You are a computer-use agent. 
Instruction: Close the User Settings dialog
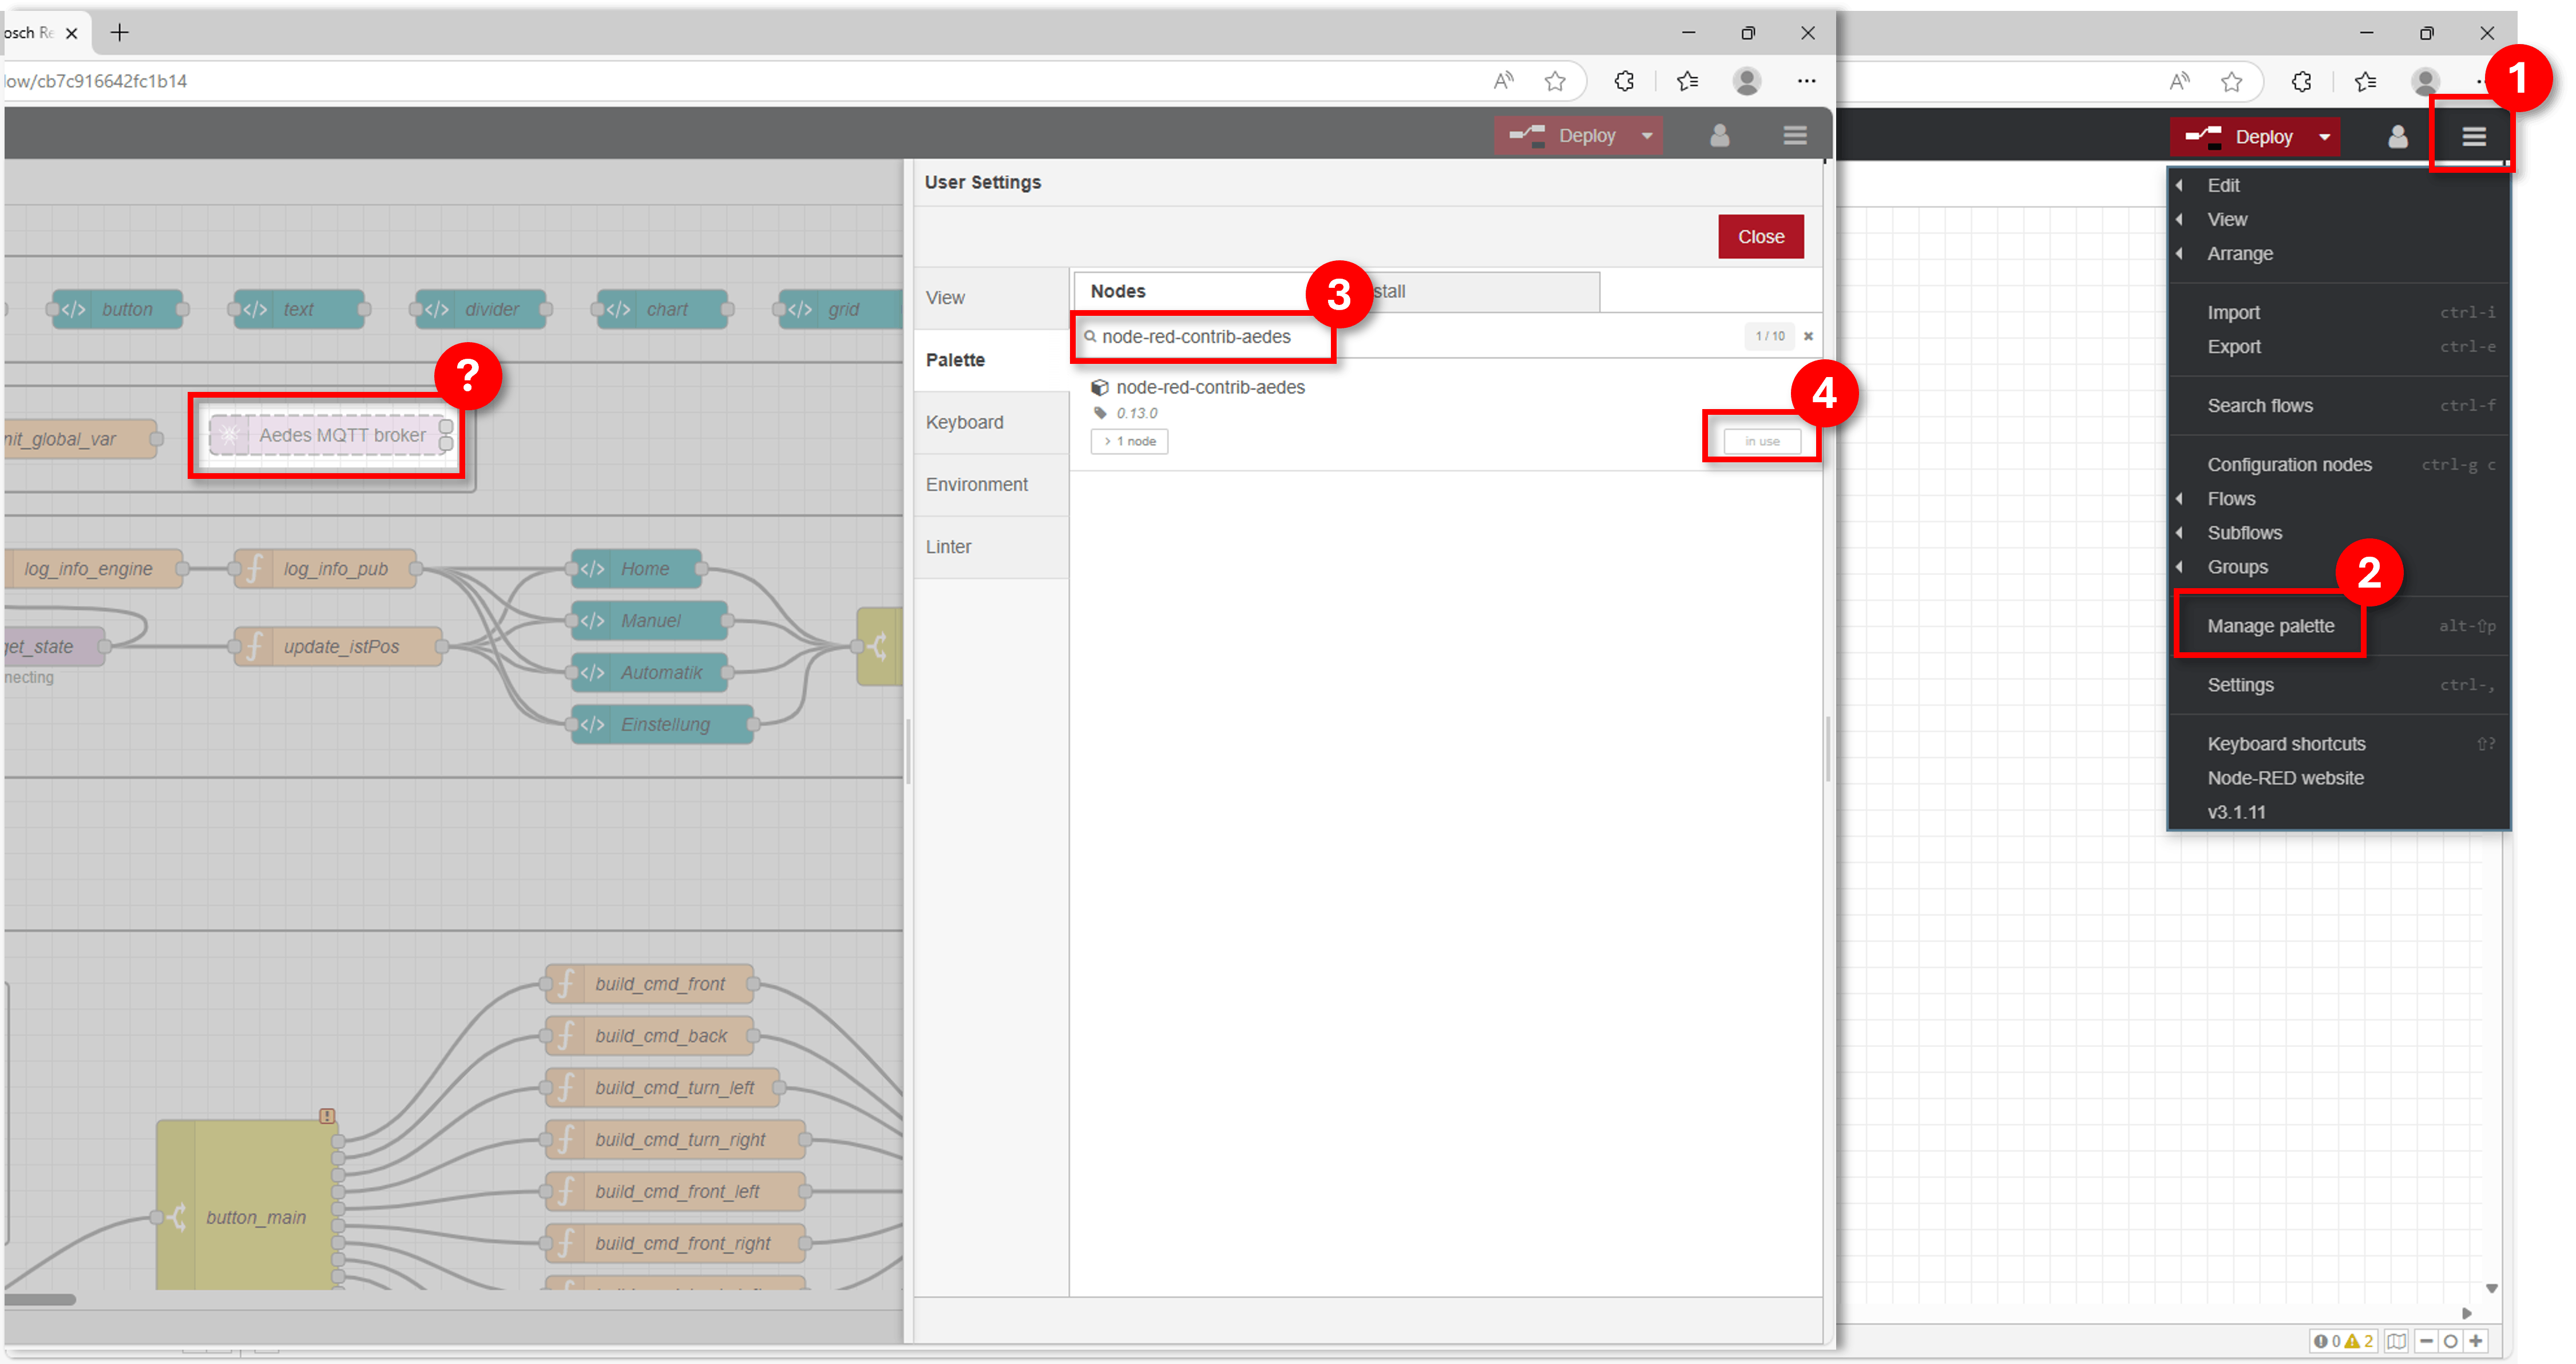(x=1760, y=237)
